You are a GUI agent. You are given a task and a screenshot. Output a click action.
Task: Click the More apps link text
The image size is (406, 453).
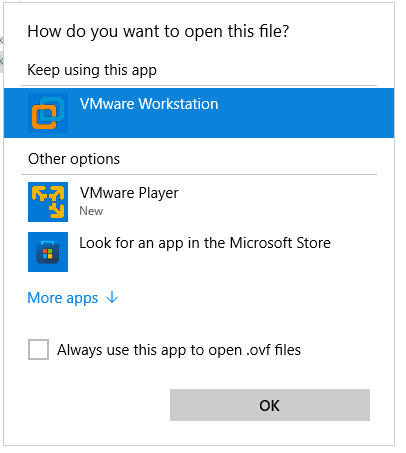63,298
